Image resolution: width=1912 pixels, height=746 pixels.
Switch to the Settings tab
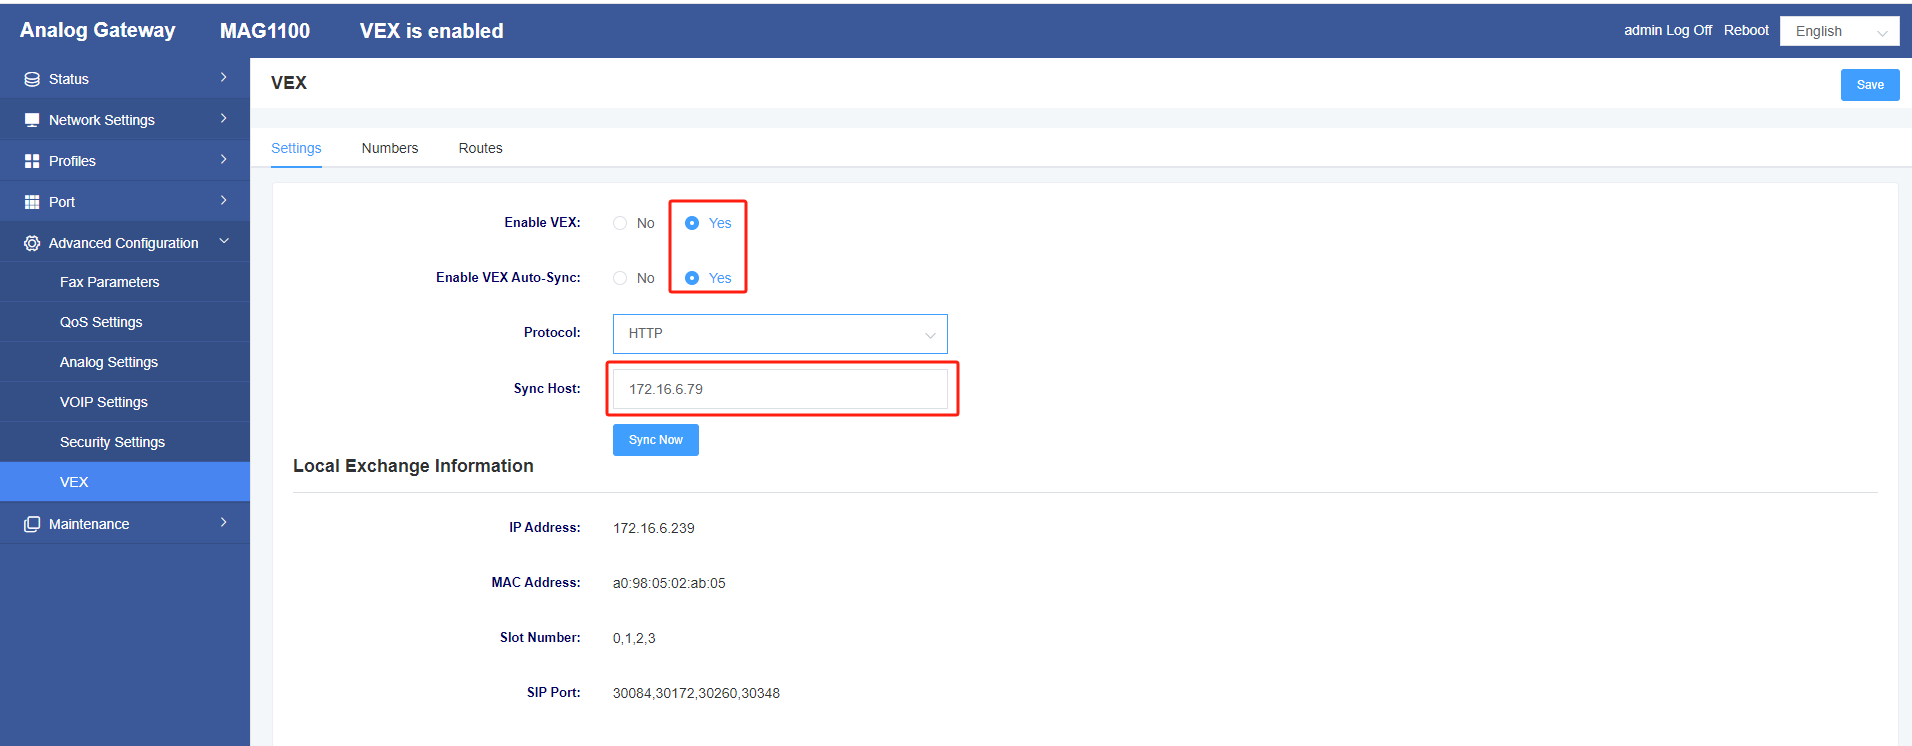[296, 148]
